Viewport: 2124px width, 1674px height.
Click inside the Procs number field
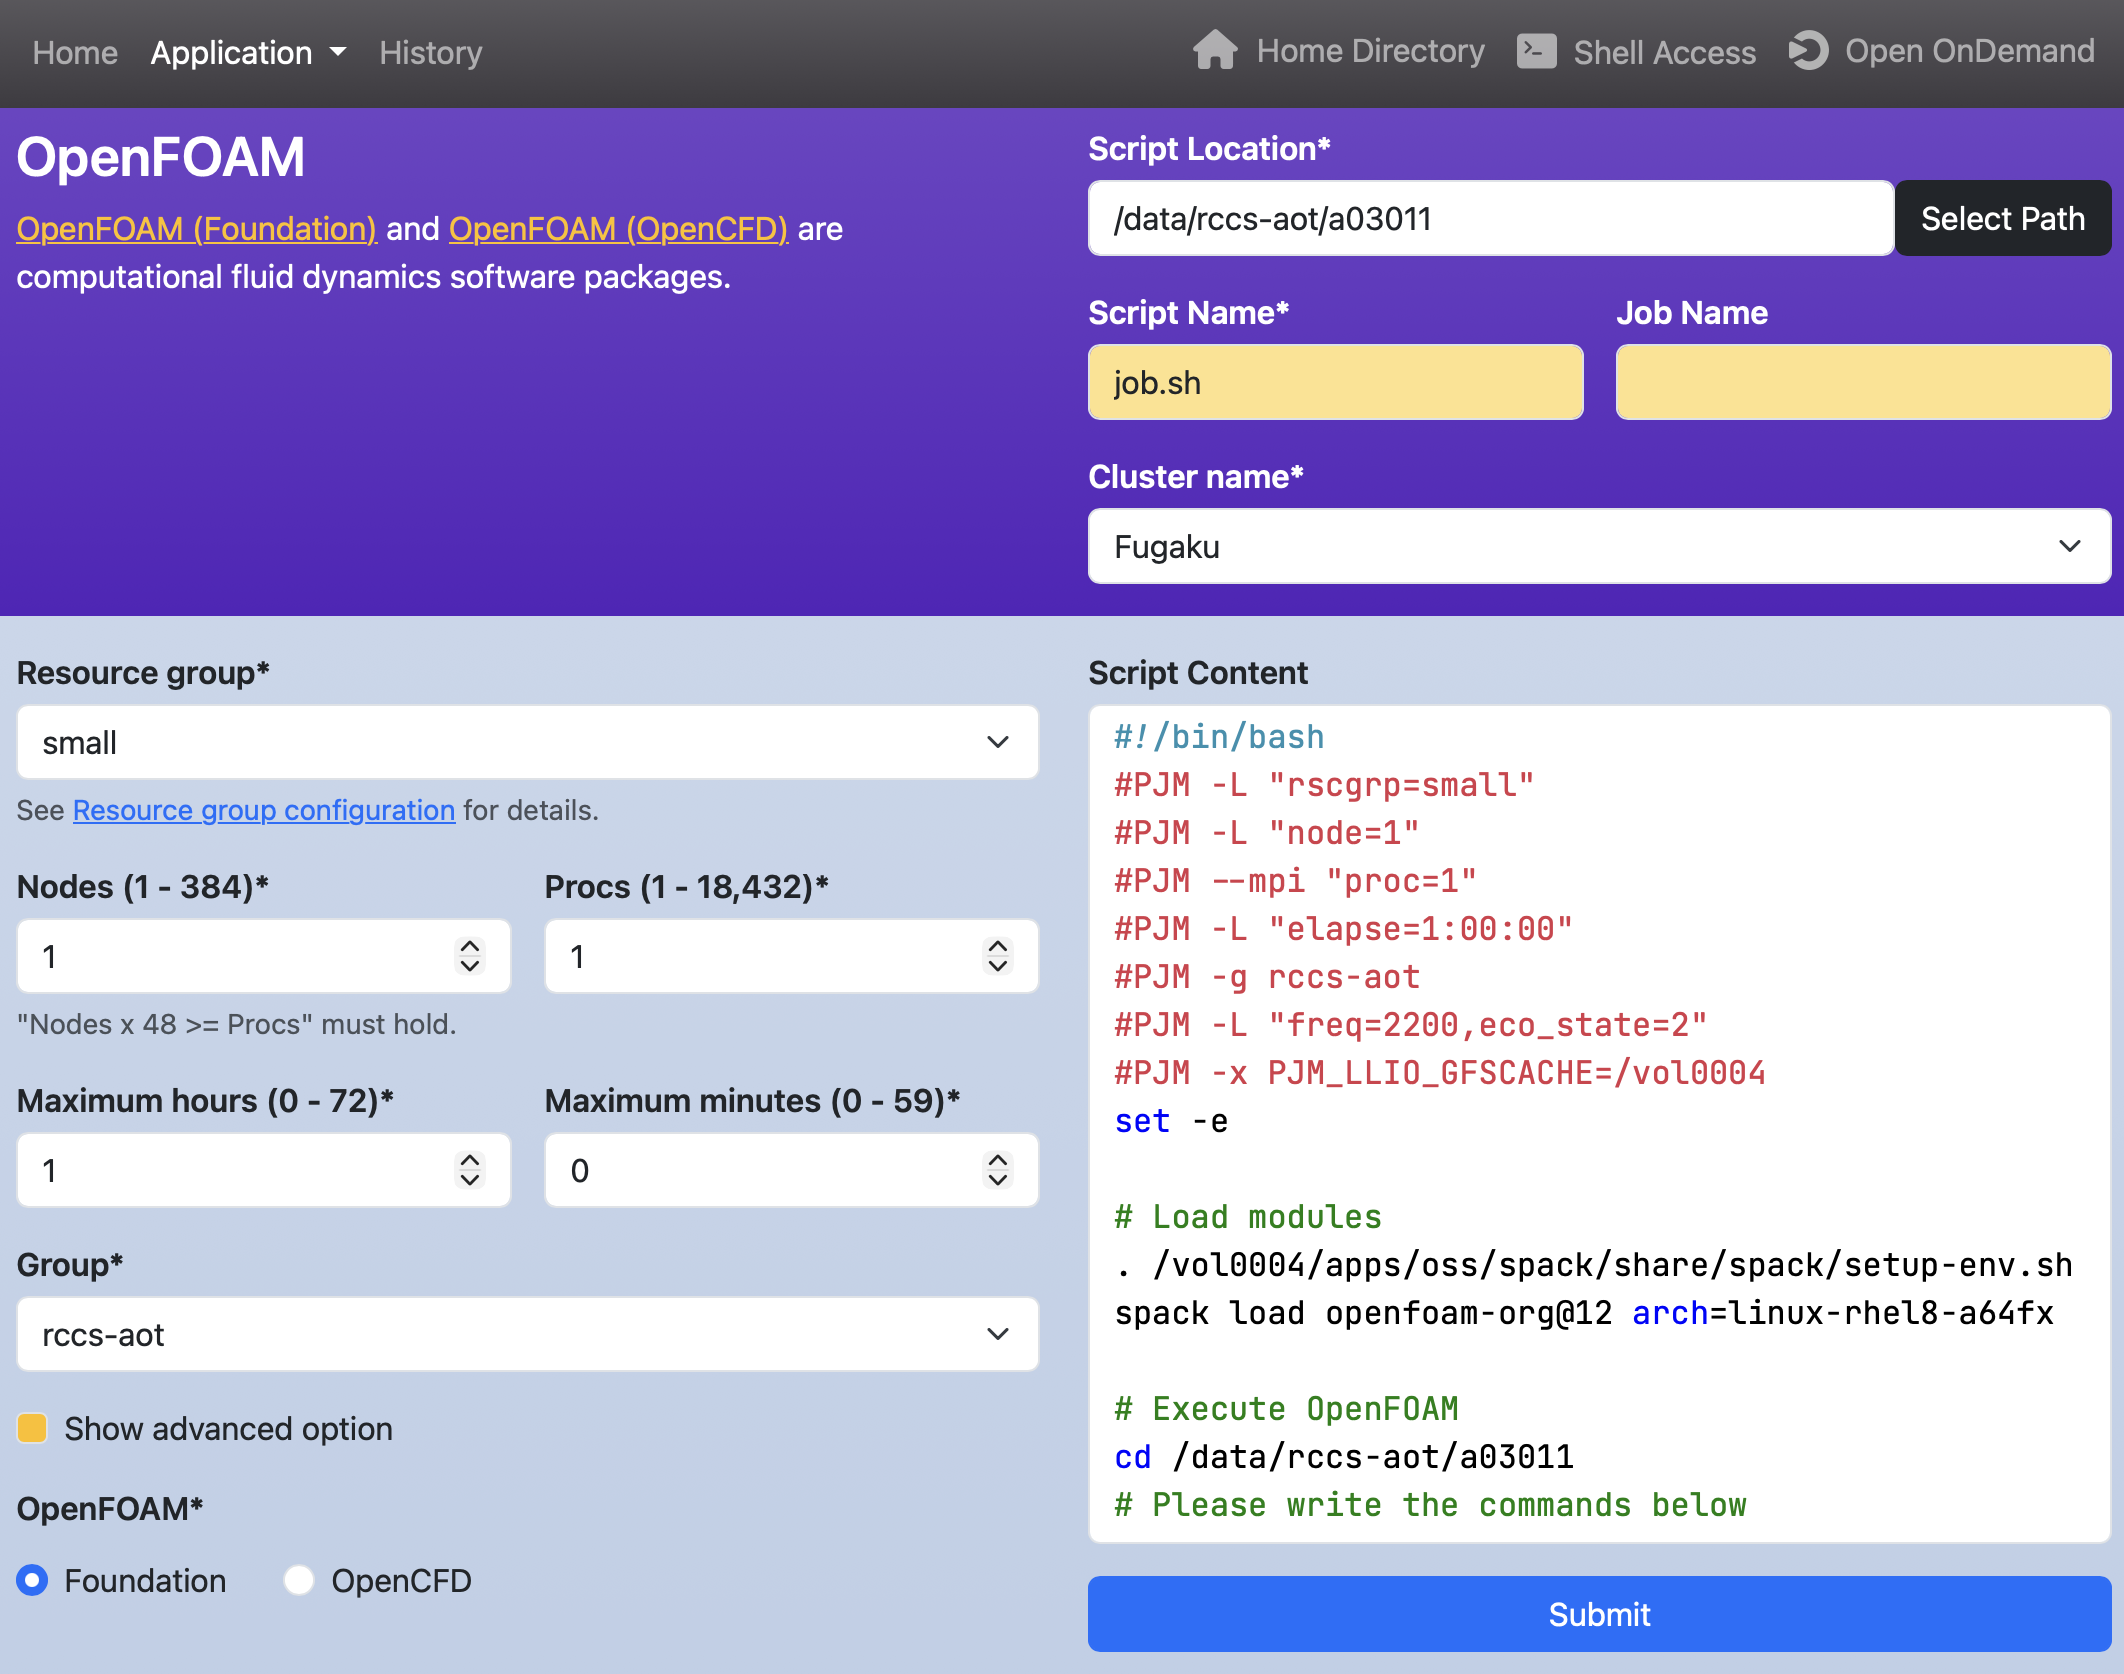point(791,956)
